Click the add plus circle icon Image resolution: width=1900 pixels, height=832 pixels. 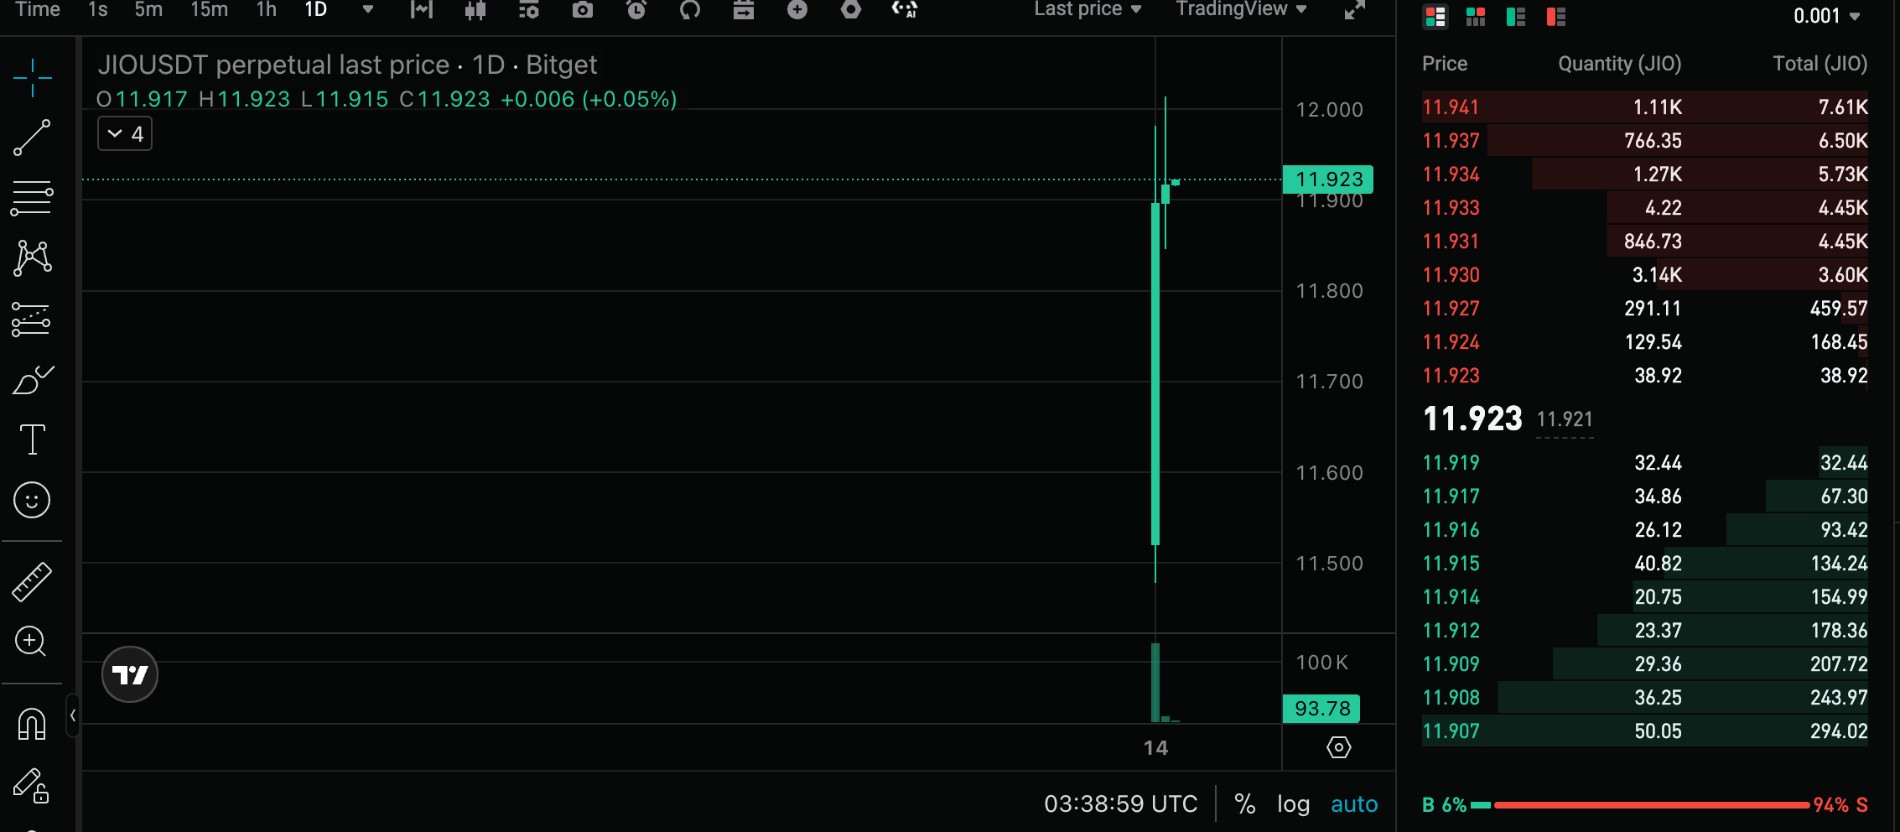[797, 10]
